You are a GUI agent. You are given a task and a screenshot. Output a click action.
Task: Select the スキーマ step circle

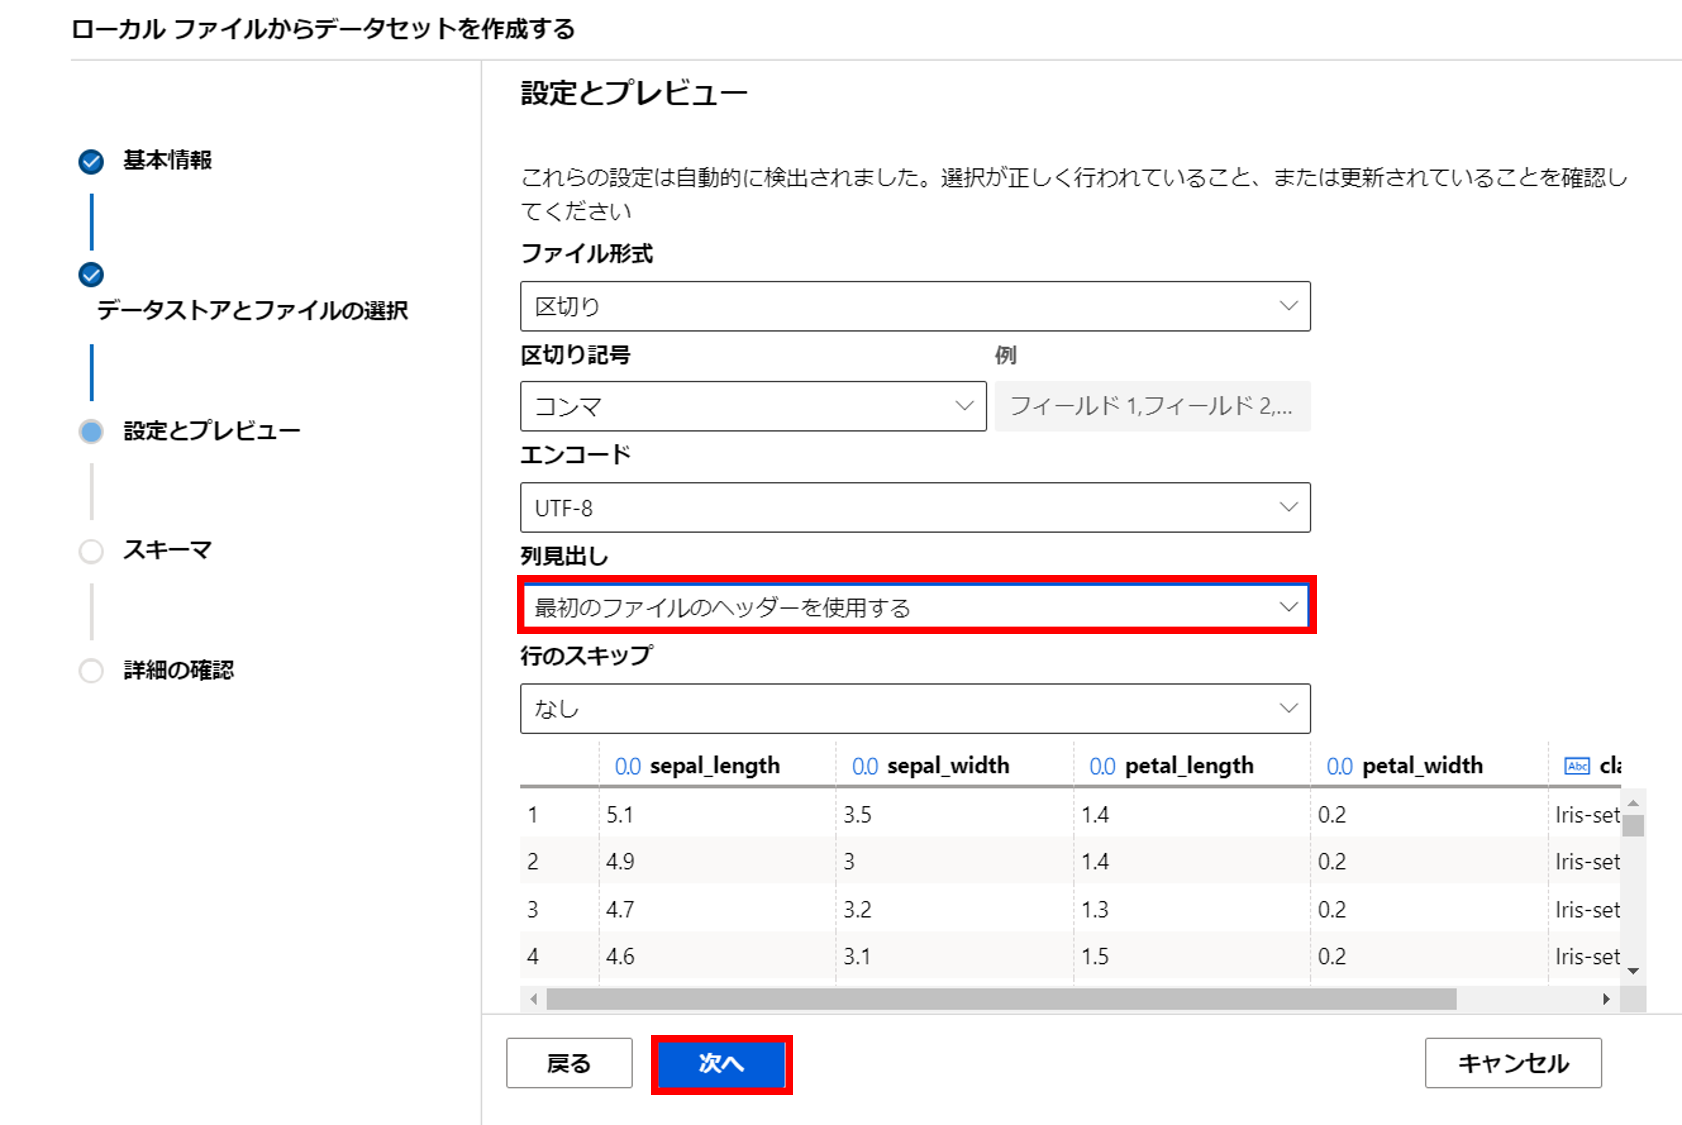[x=91, y=551]
